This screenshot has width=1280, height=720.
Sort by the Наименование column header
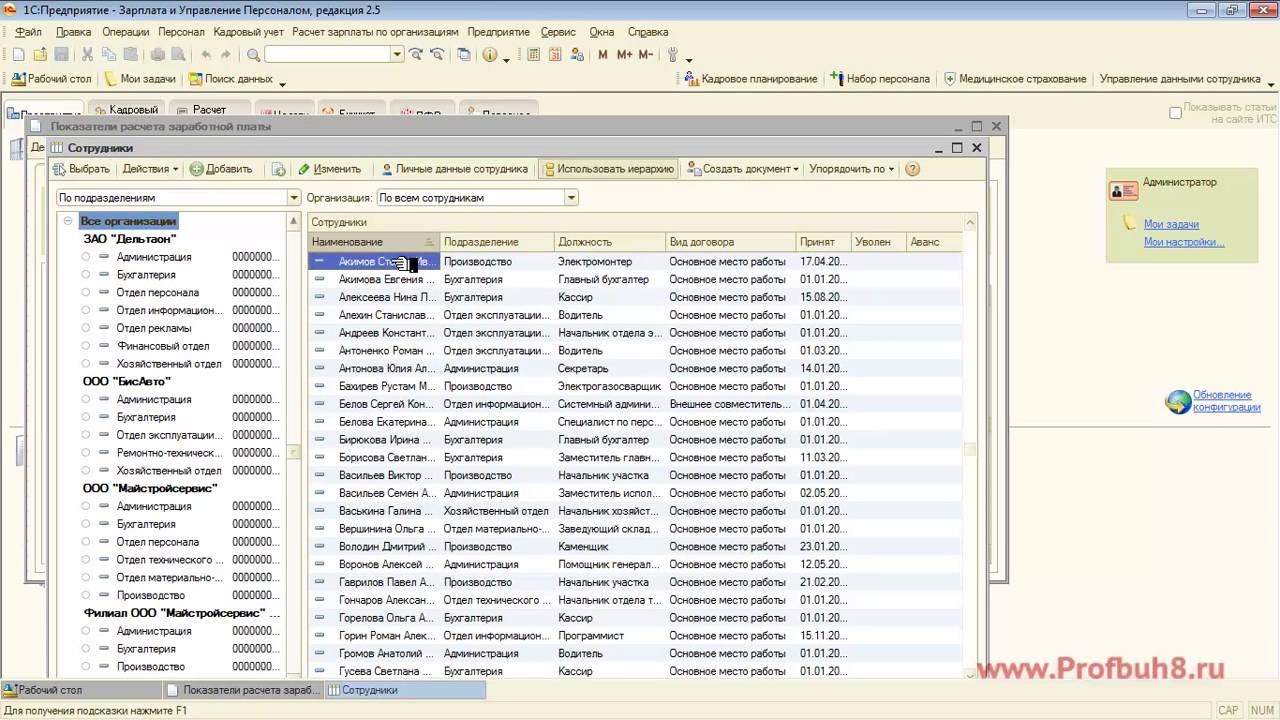[x=373, y=242]
